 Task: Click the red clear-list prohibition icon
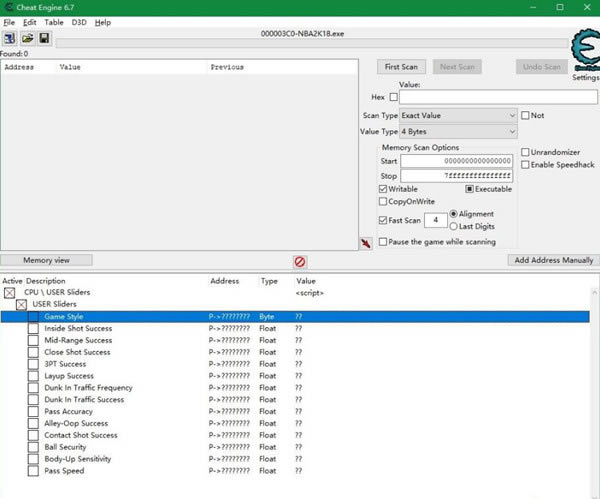tap(300, 261)
